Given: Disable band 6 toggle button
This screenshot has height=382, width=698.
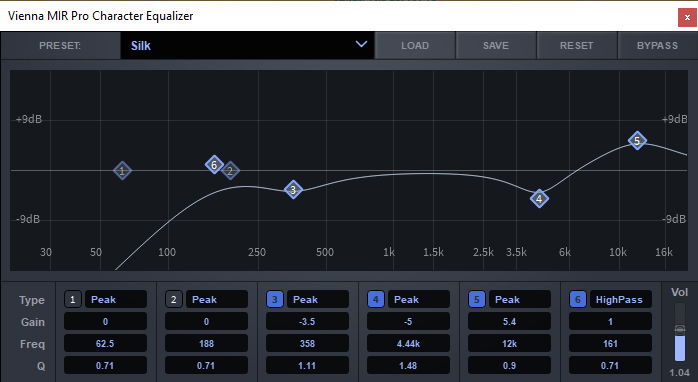Looking at the screenshot, I should point(578,299).
